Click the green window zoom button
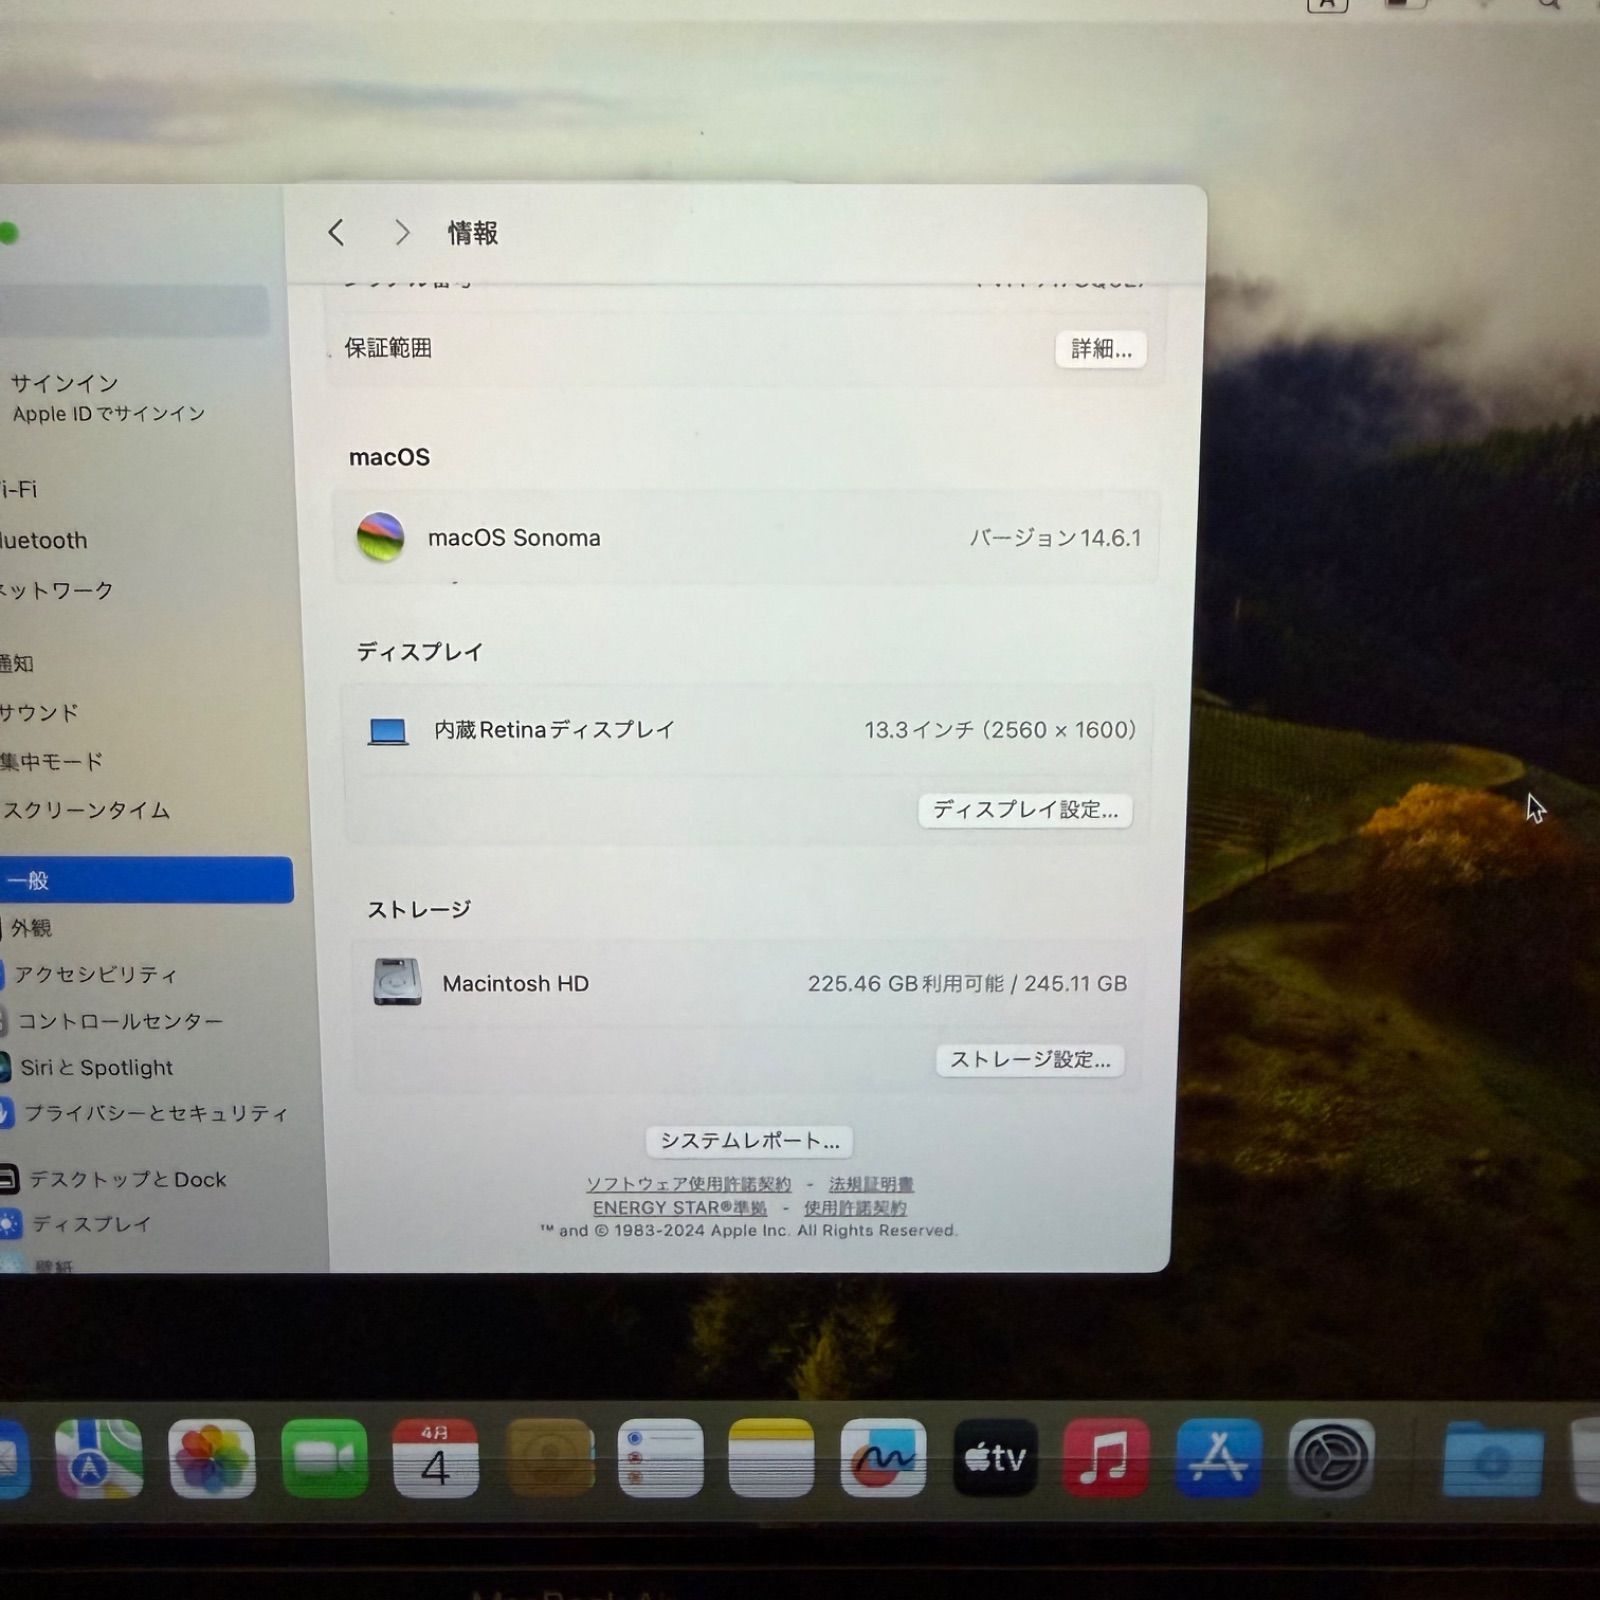The width and height of the screenshot is (1600, 1600). [x=8, y=233]
